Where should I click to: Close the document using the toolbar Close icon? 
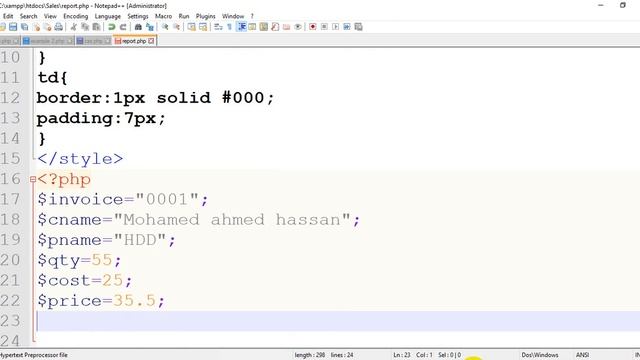coord(37,27)
